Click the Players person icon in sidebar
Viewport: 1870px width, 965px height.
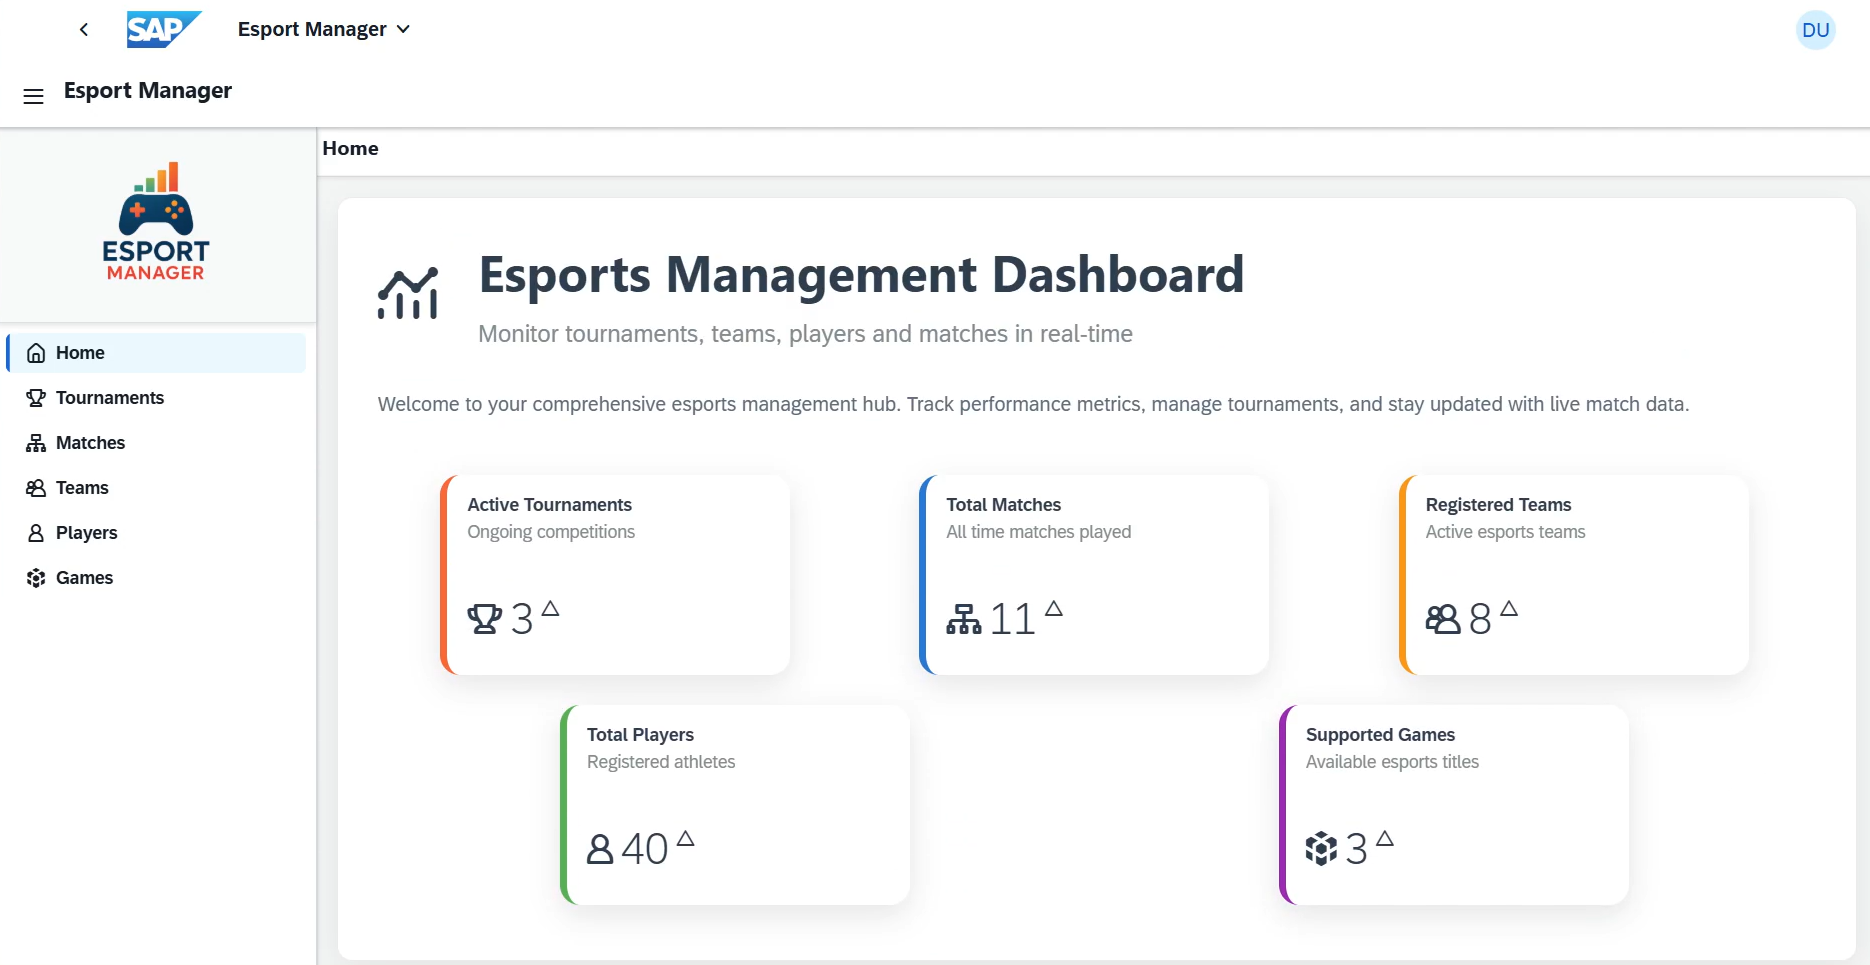coord(35,532)
